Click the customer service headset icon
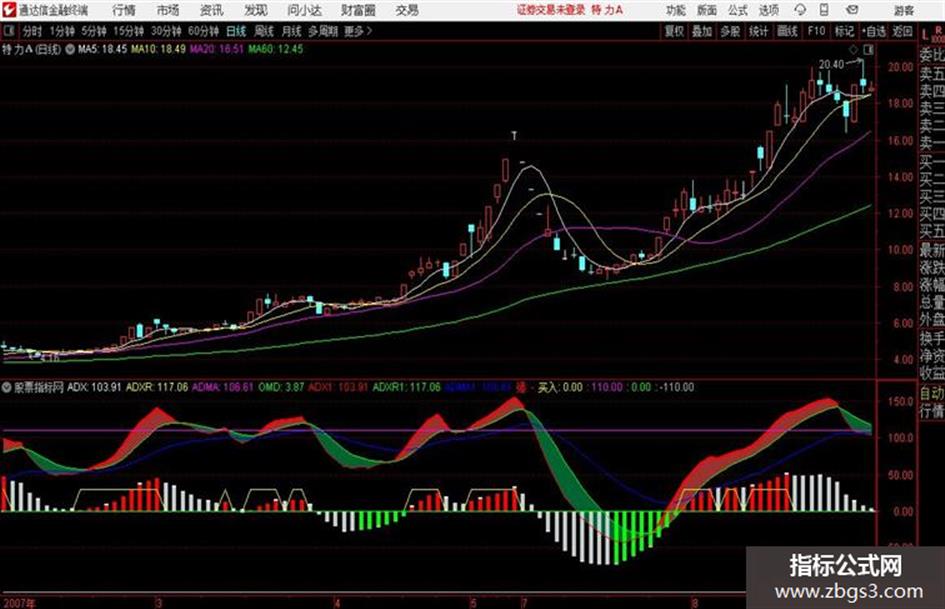The height and width of the screenshot is (609, 945). pyautogui.click(x=800, y=10)
